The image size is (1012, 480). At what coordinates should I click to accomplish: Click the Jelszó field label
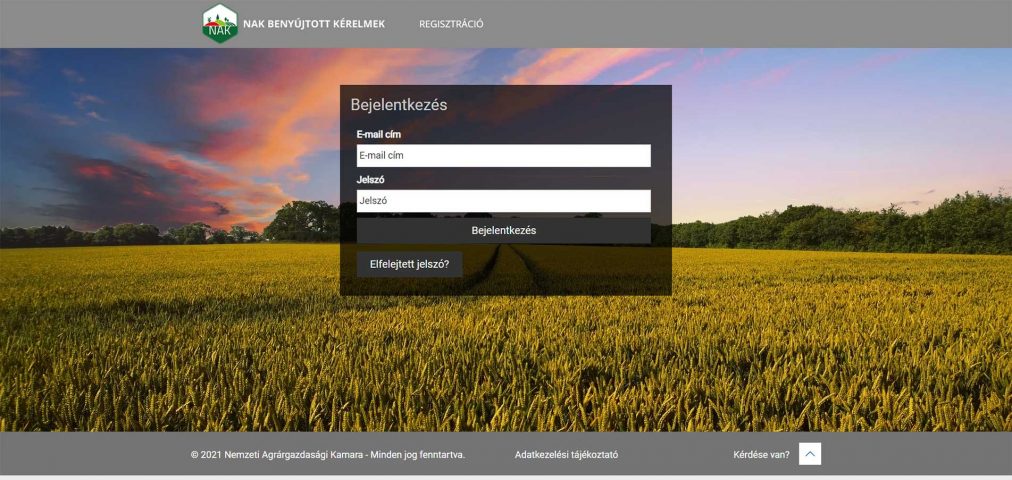coord(371,180)
